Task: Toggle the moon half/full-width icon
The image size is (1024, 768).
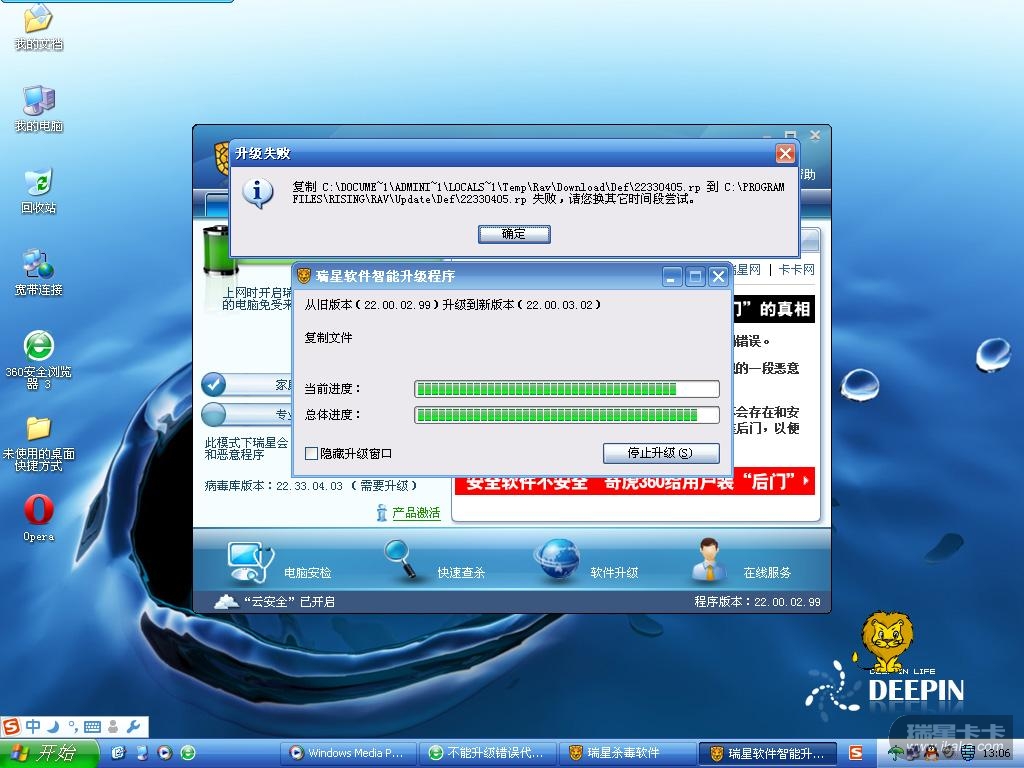Action: 53,727
